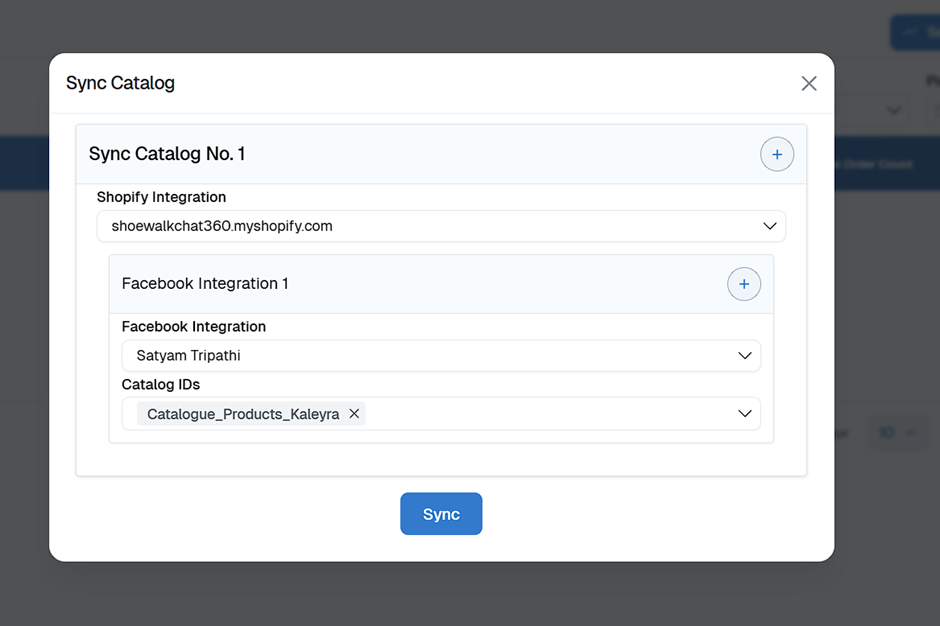Click the Sync Catalog dialog title
Viewport: 940px width, 626px height.
[x=120, y=83]
